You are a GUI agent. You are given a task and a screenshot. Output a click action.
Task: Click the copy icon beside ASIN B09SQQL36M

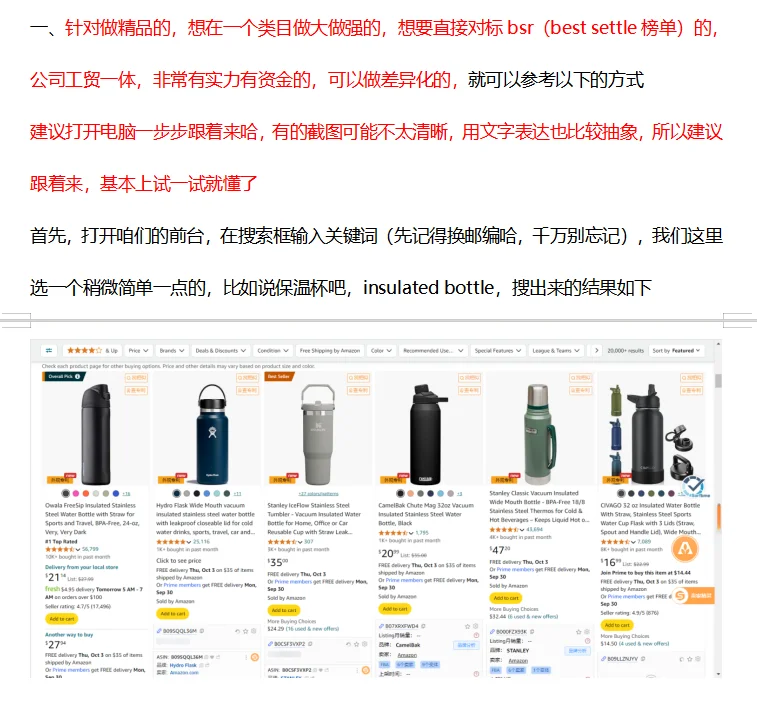202,631
